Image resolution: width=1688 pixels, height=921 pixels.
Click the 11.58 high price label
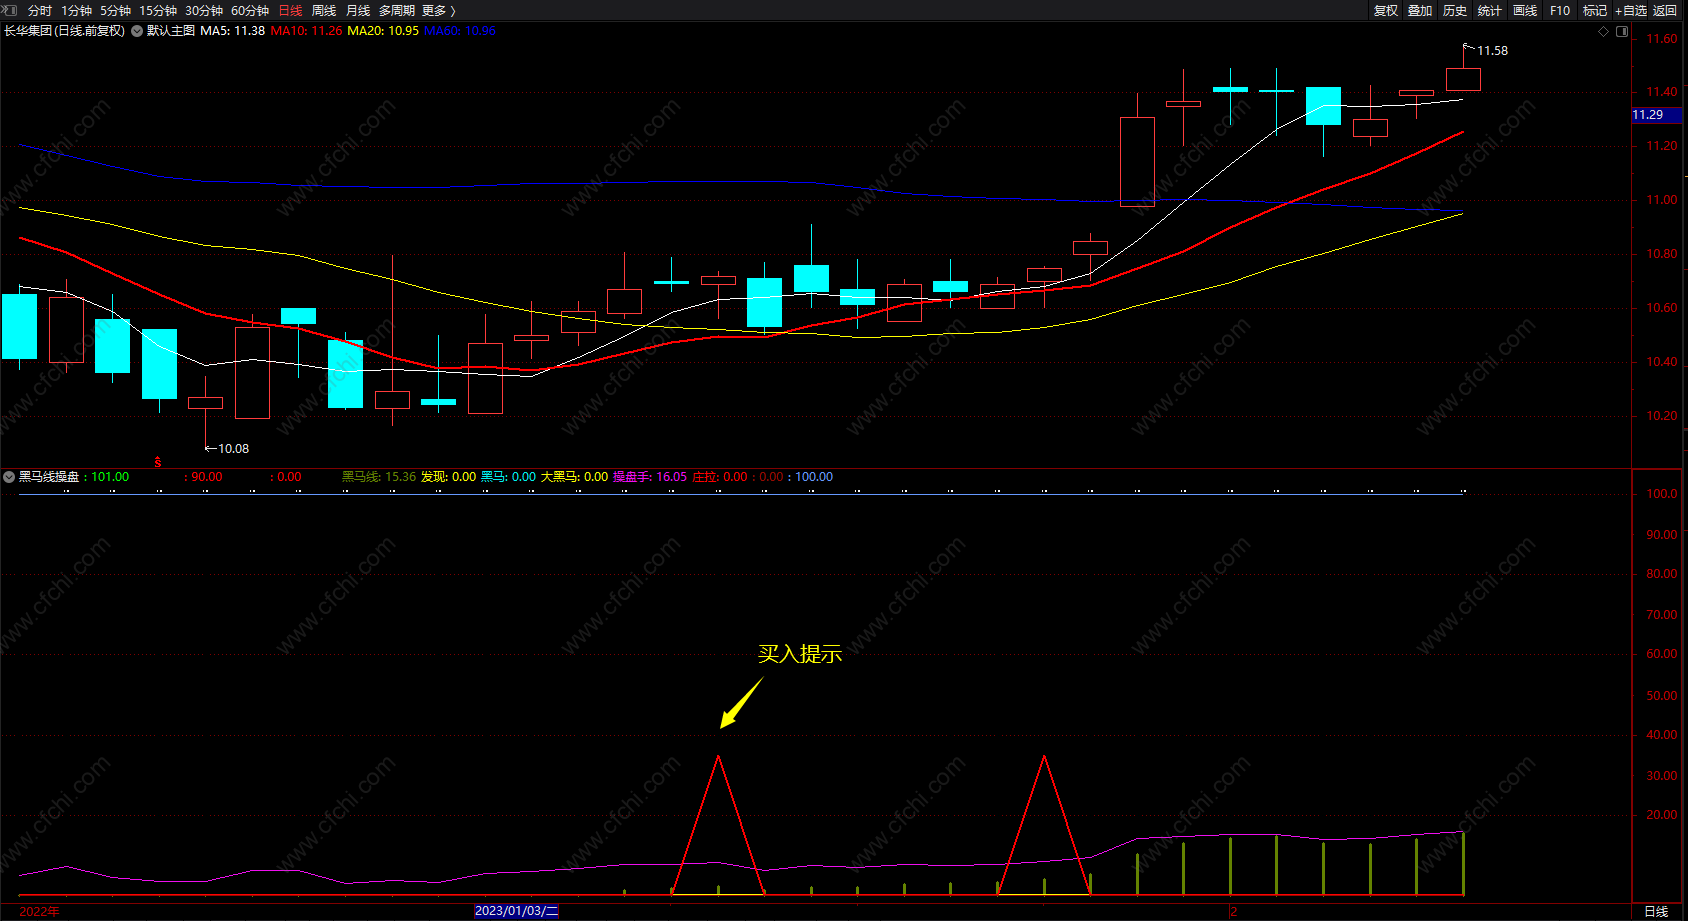1493,51
